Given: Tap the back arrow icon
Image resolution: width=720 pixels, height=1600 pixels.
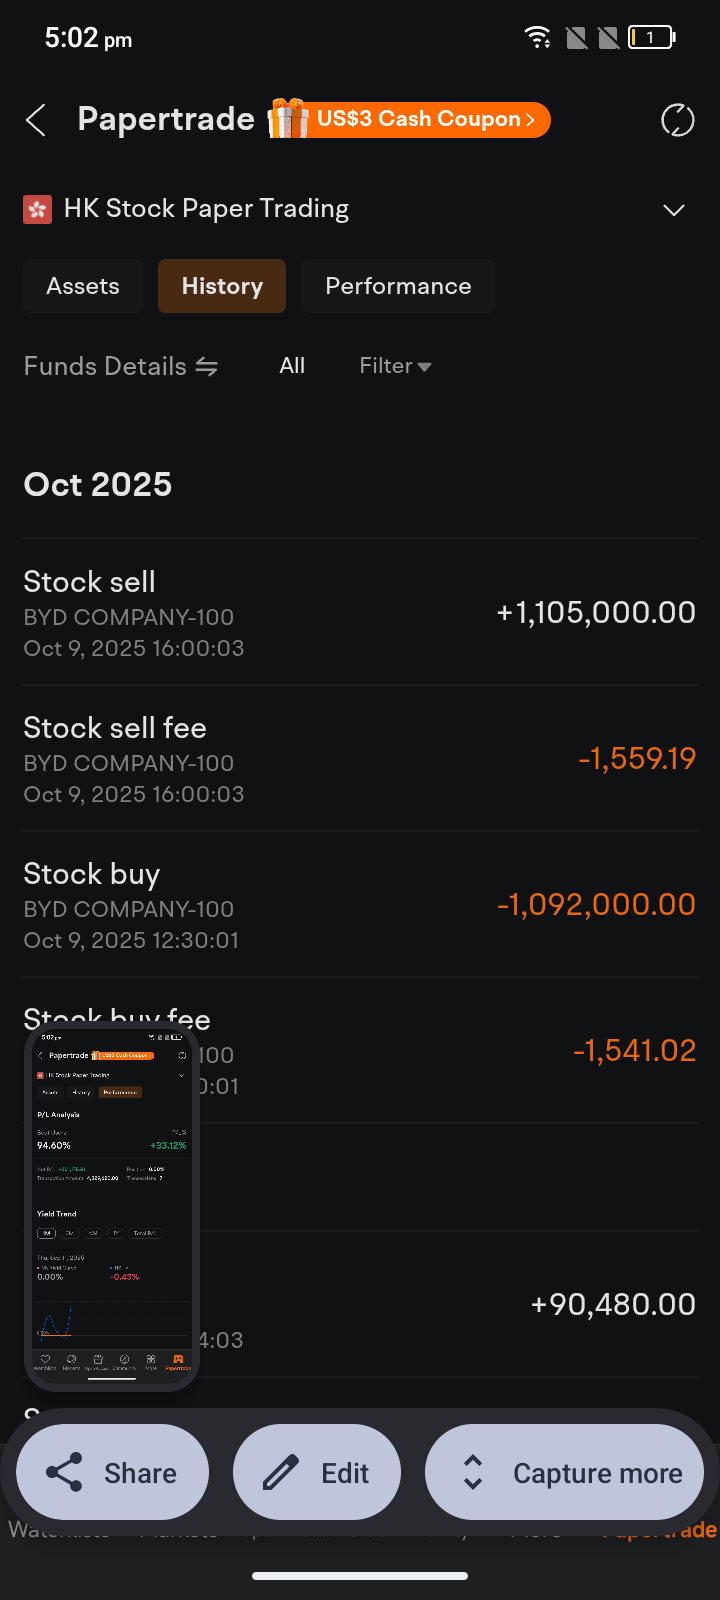Looking at the screenshot, I should [36, 121].
